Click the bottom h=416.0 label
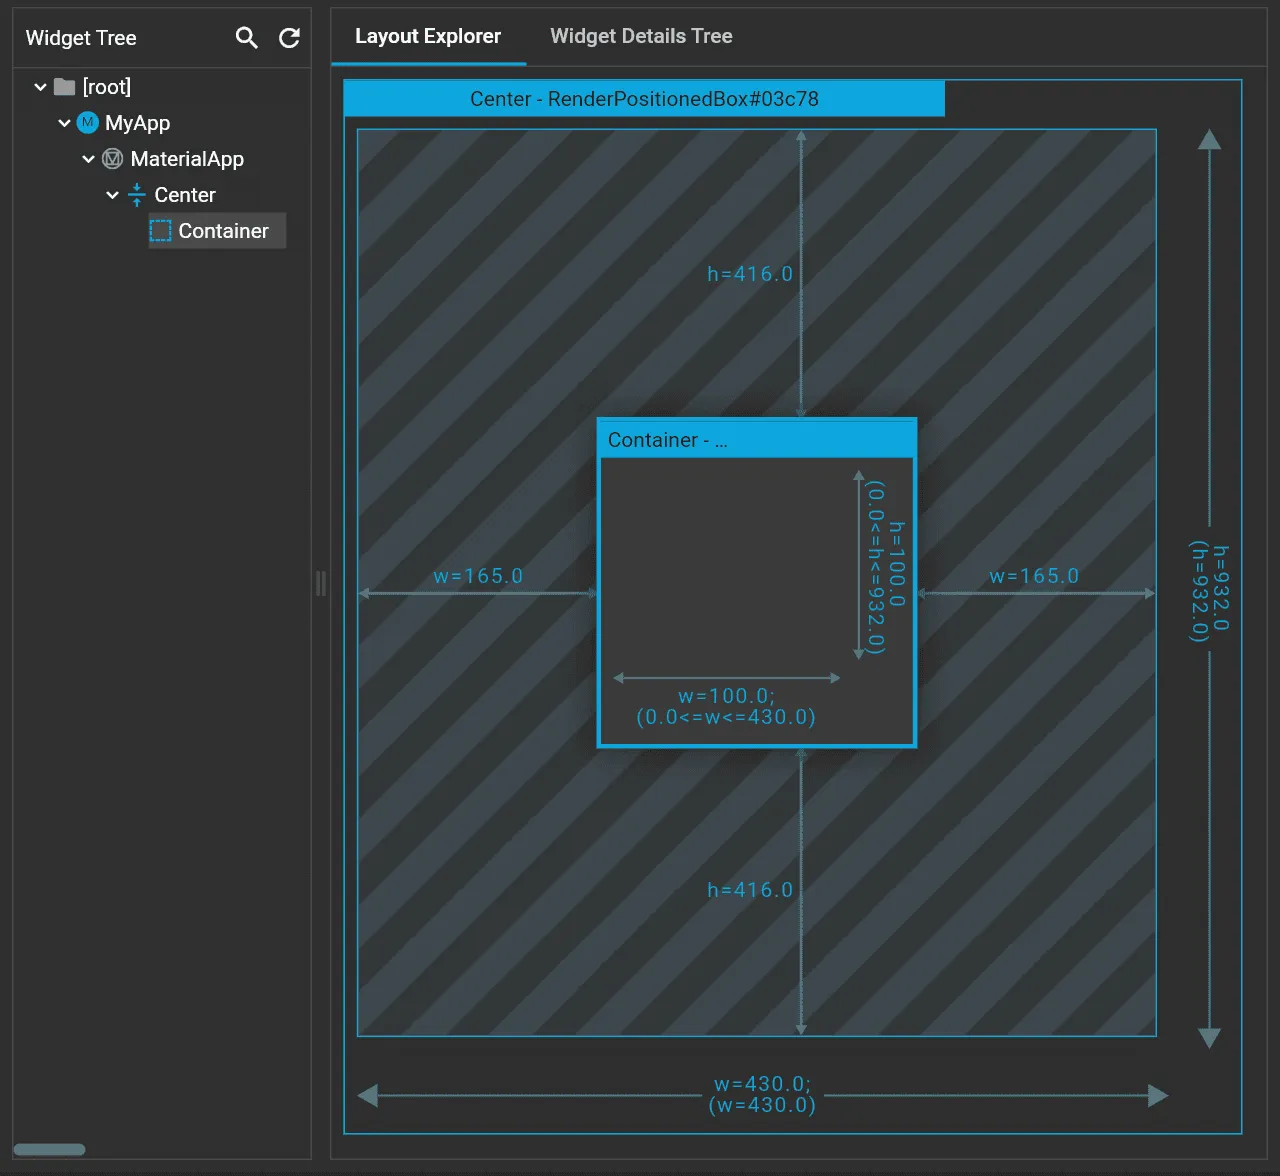Viewport: 1280px width, 1176px height. (x=750, y=890)
